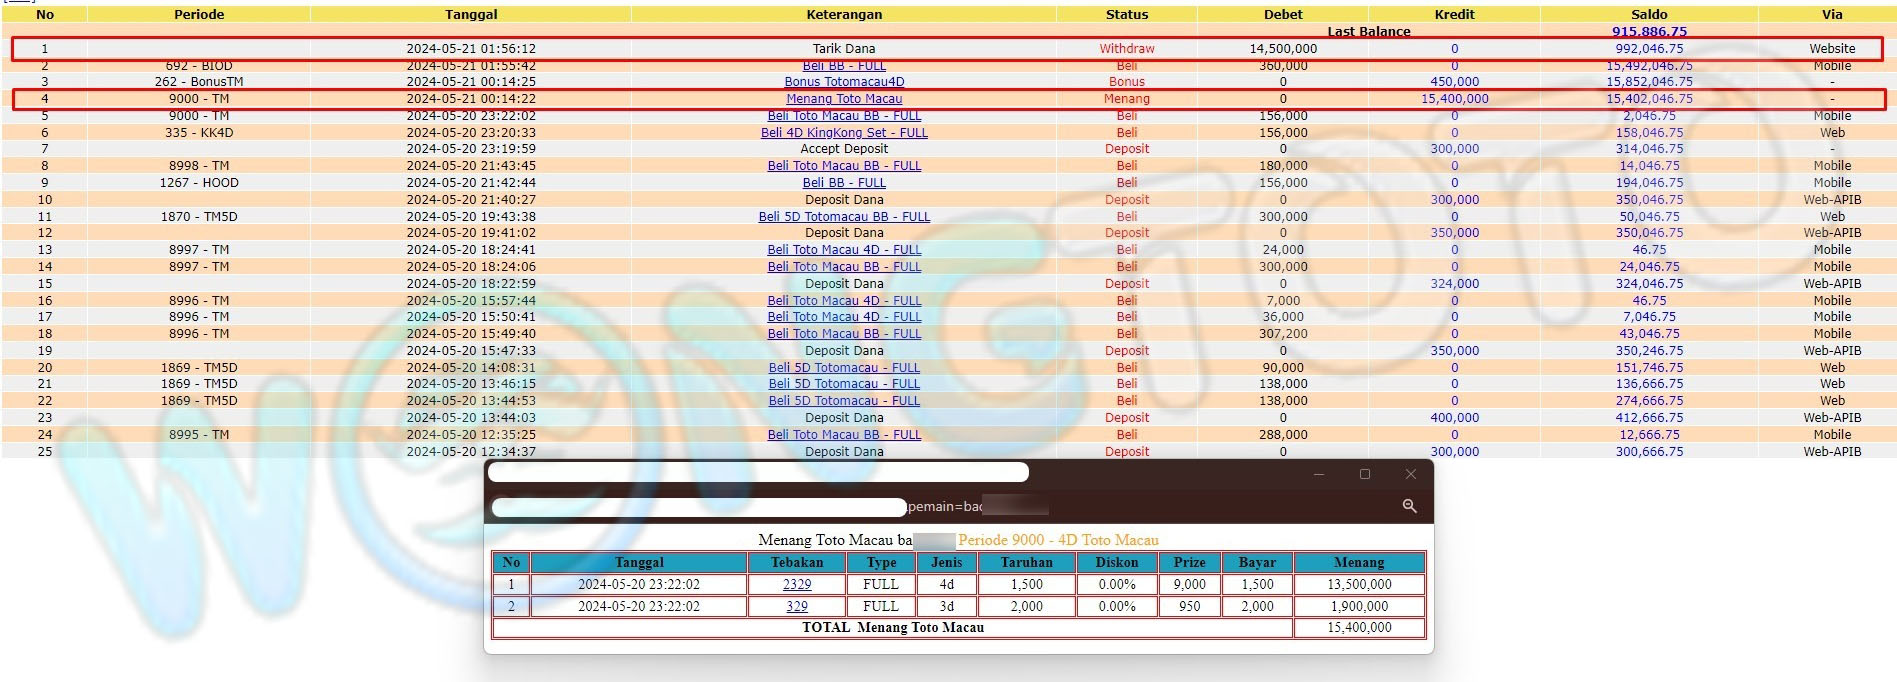Open Beli Toto Macau BB link at 21:43:45
Screen dimensions: 1897x682
[x=843, y=166]
